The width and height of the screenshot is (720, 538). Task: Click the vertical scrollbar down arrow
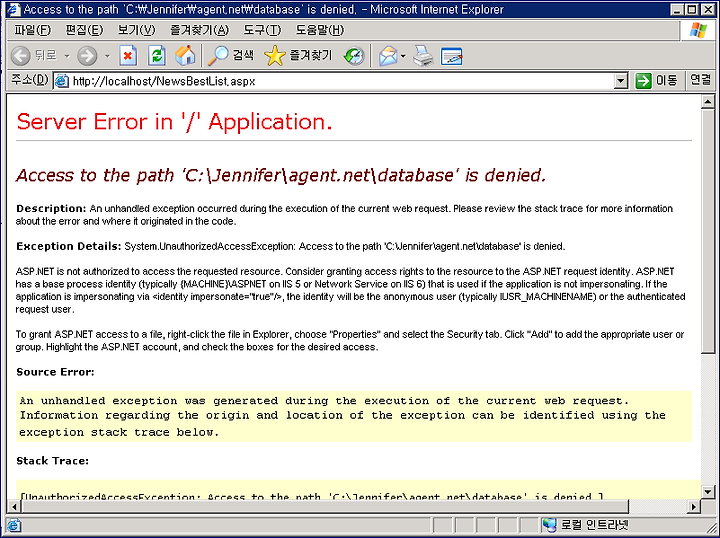(x=708, y=492)
